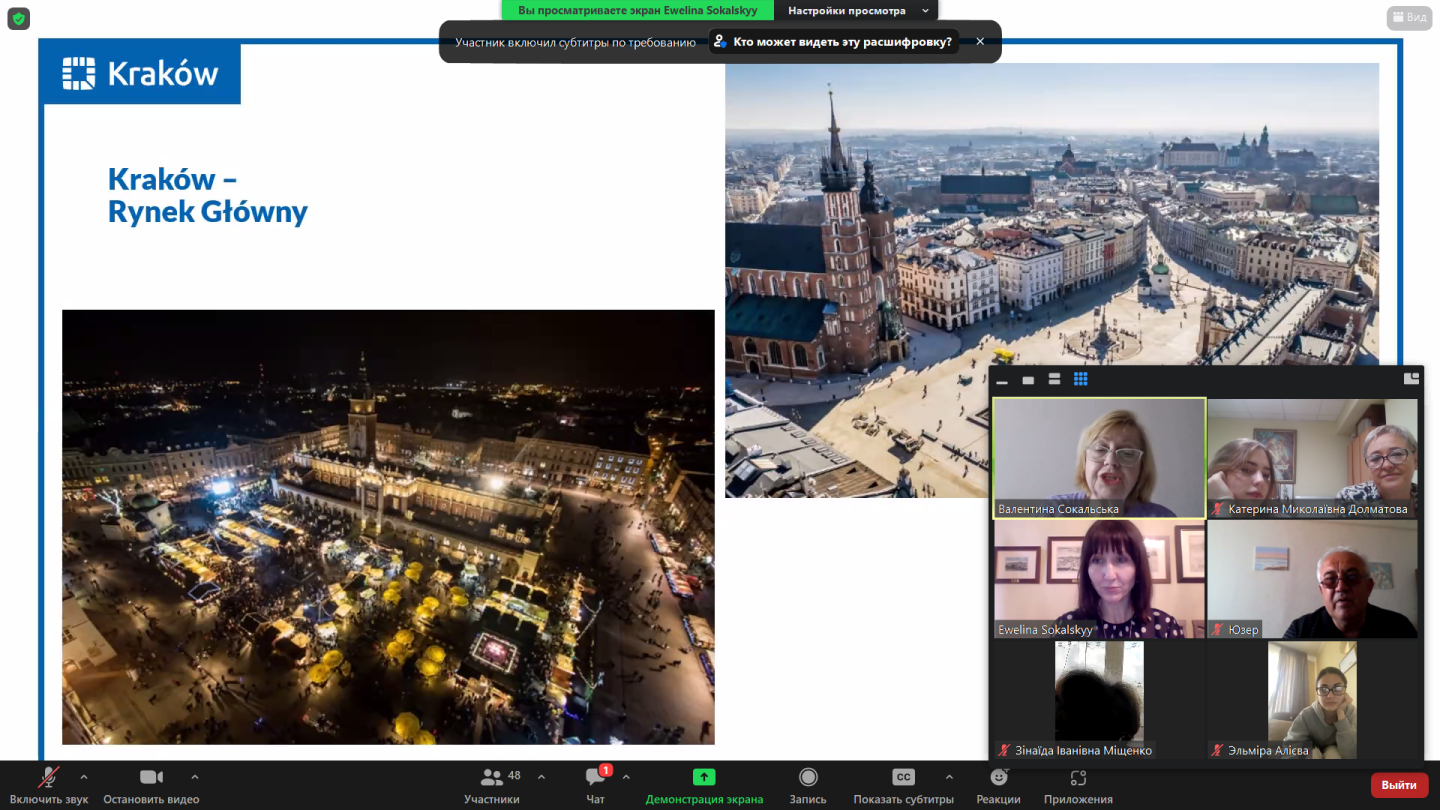Stop video camera (Остановить видео)

tap(151, 778)
